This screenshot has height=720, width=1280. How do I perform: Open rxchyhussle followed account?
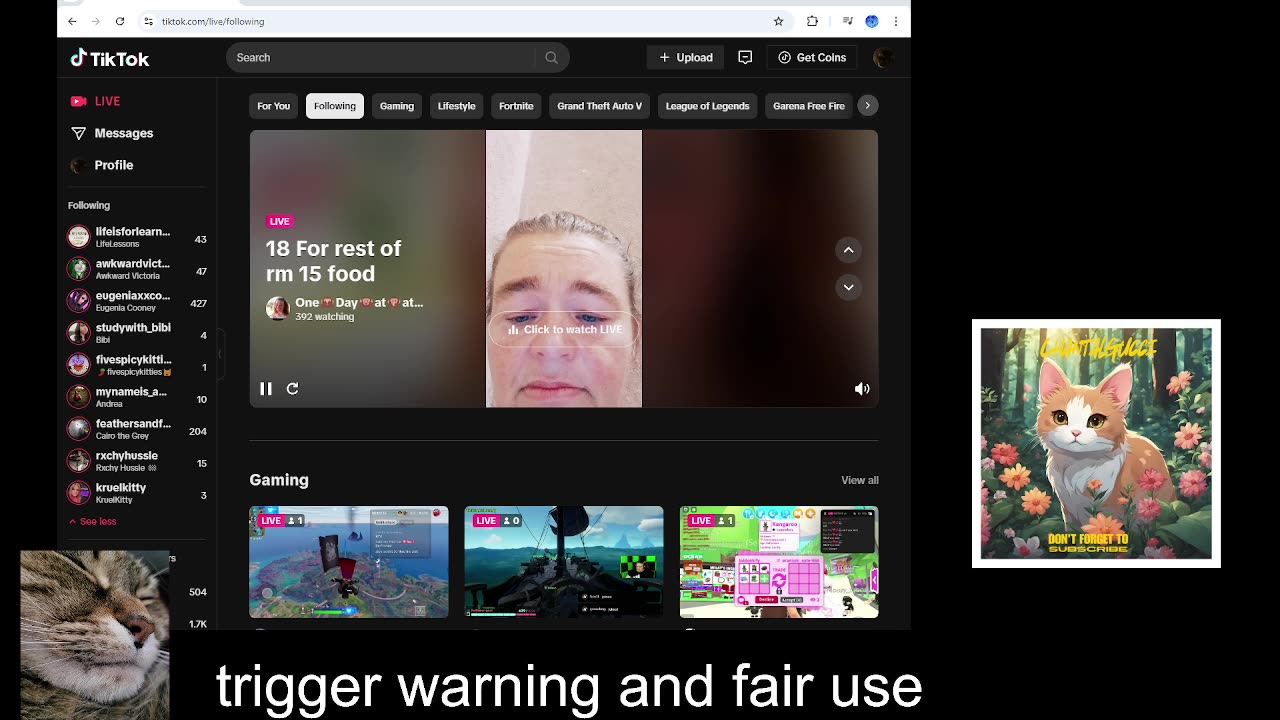tap(137, 461)
